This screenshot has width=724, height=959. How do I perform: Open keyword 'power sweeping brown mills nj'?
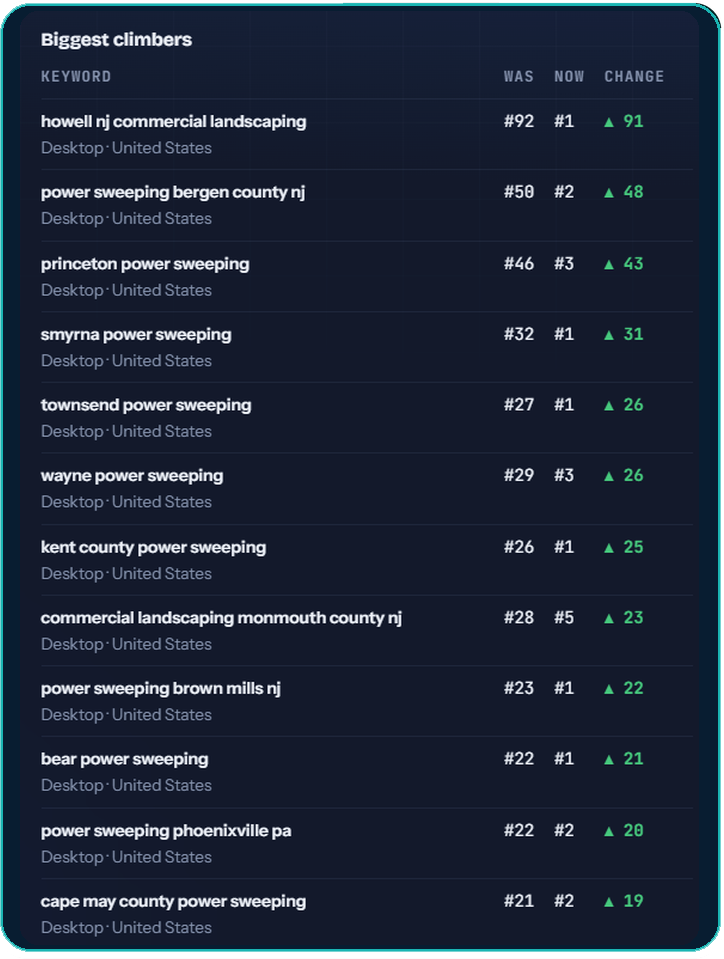click(161, 689)
